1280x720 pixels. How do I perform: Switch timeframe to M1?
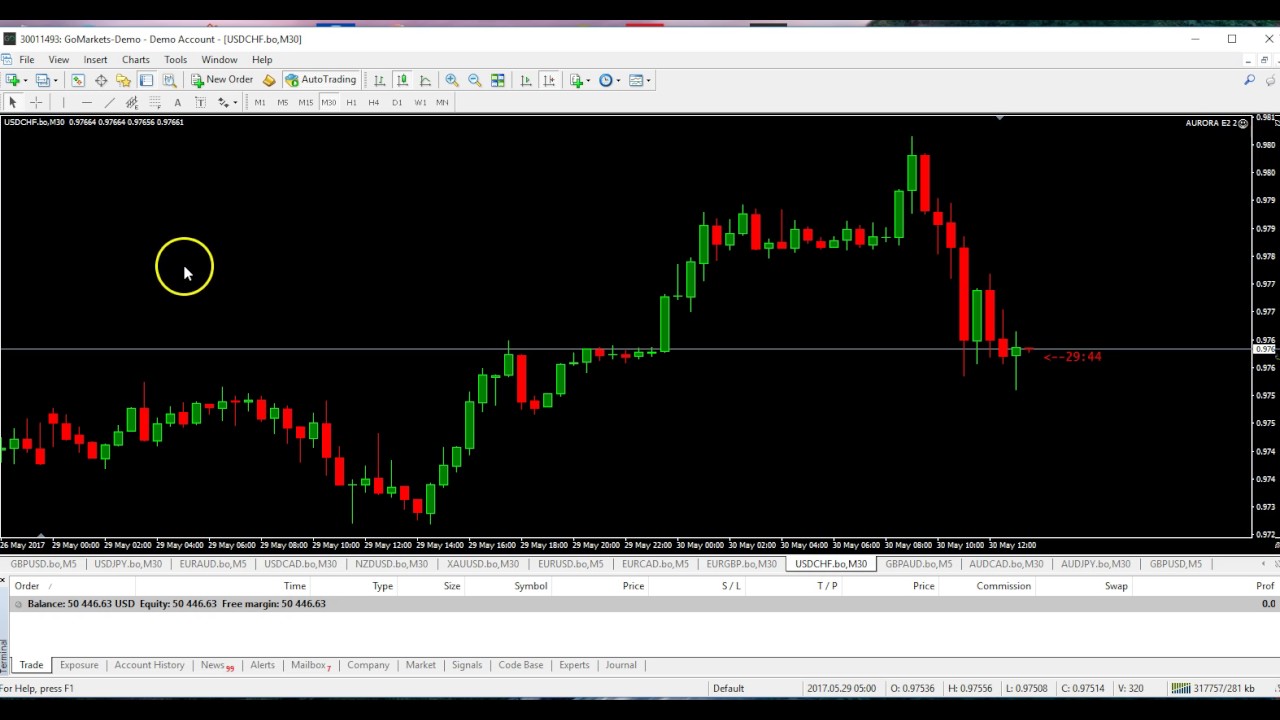[x=260, y=102]
